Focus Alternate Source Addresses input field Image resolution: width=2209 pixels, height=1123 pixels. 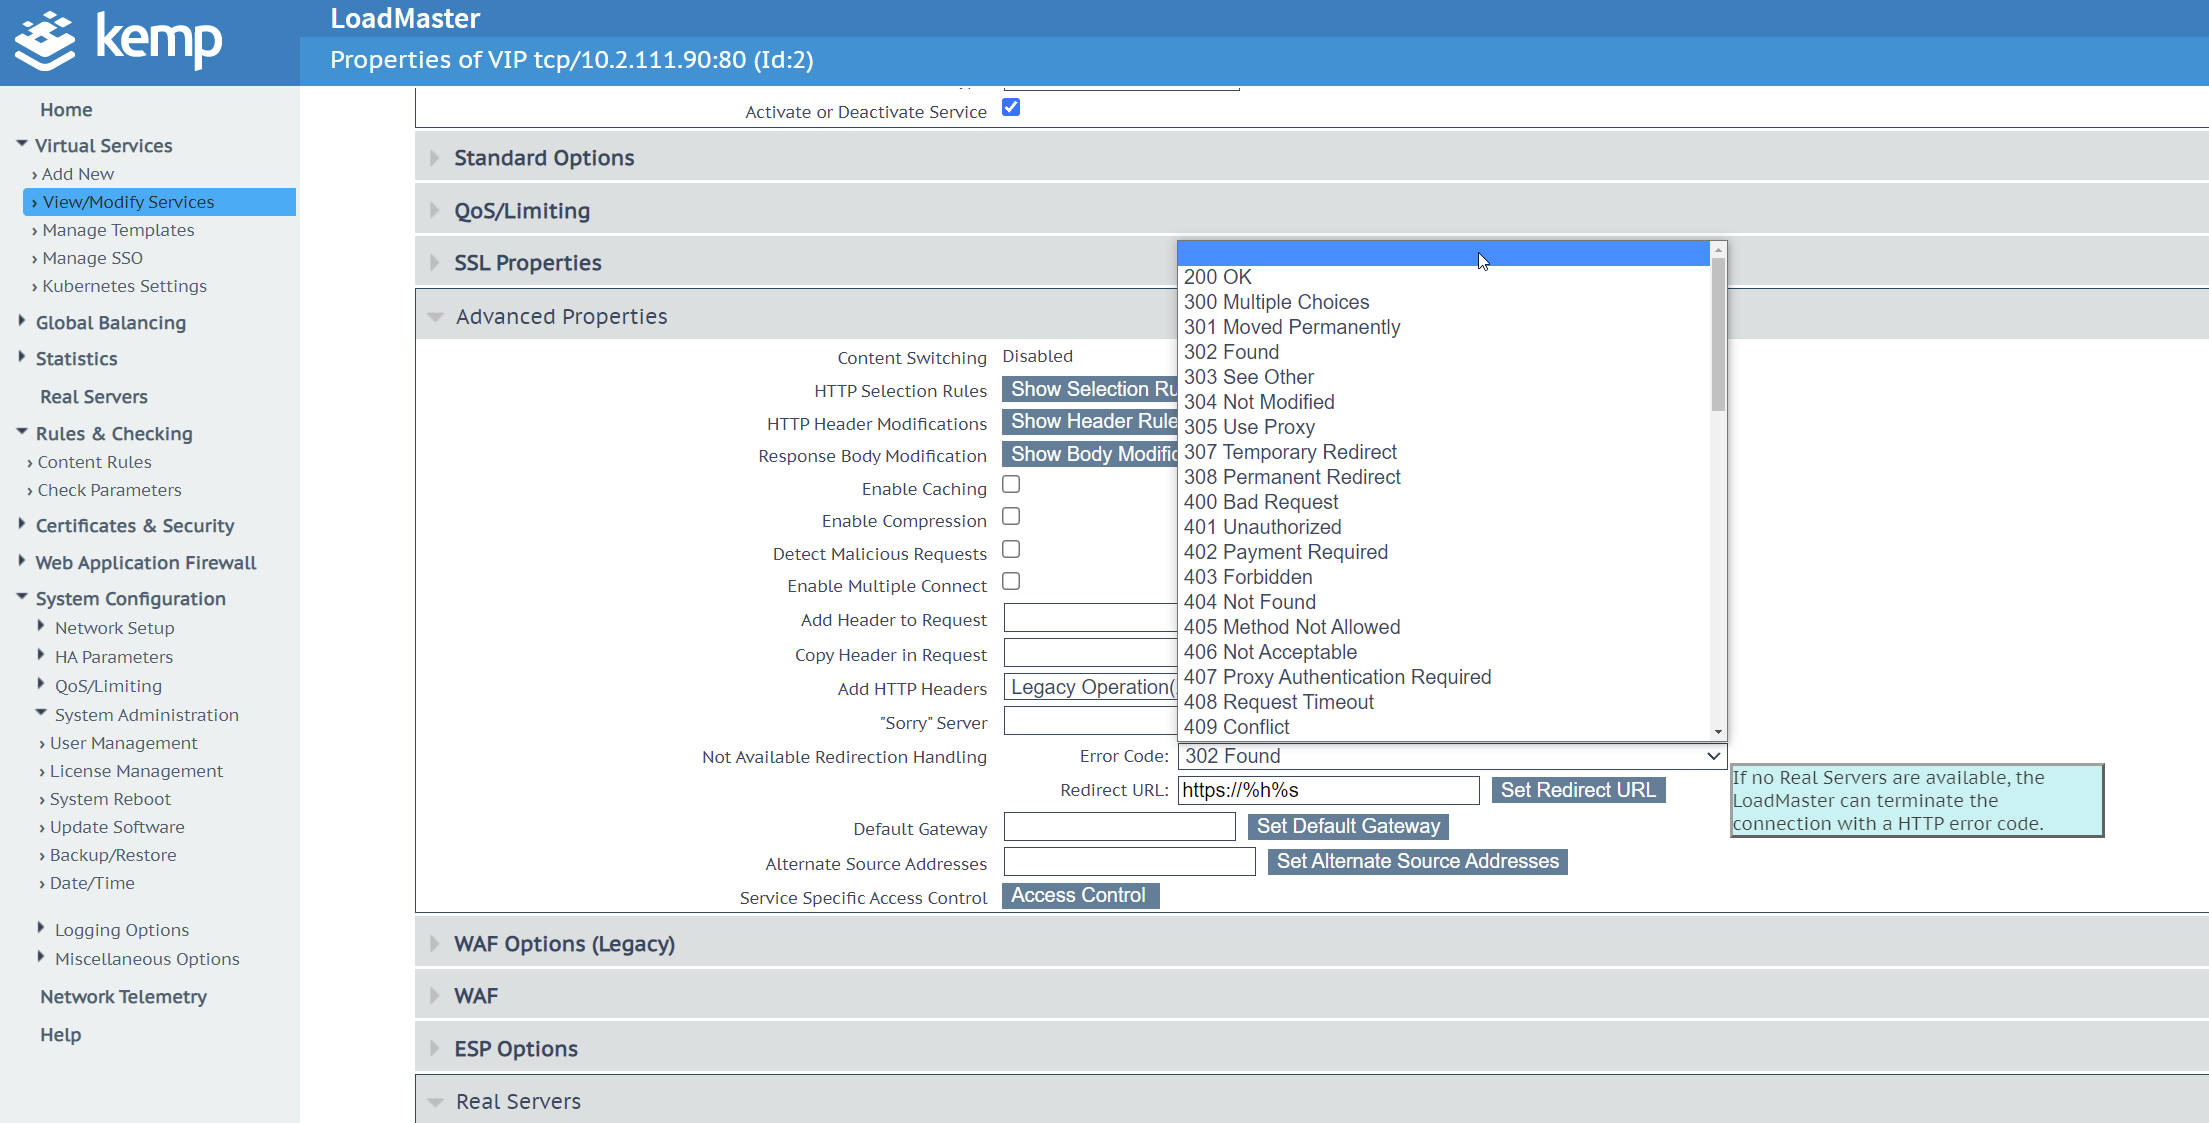(1129, 861)
